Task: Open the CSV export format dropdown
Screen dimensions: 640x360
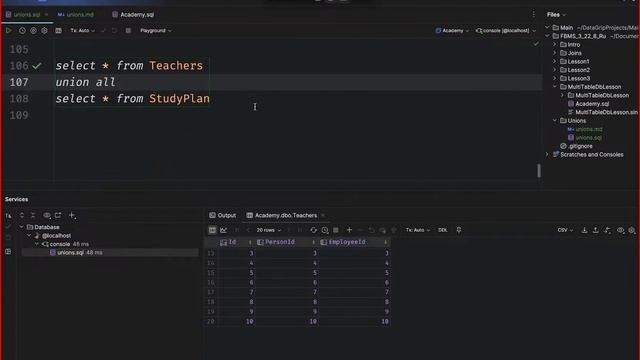Action: (x=565, y=230)
